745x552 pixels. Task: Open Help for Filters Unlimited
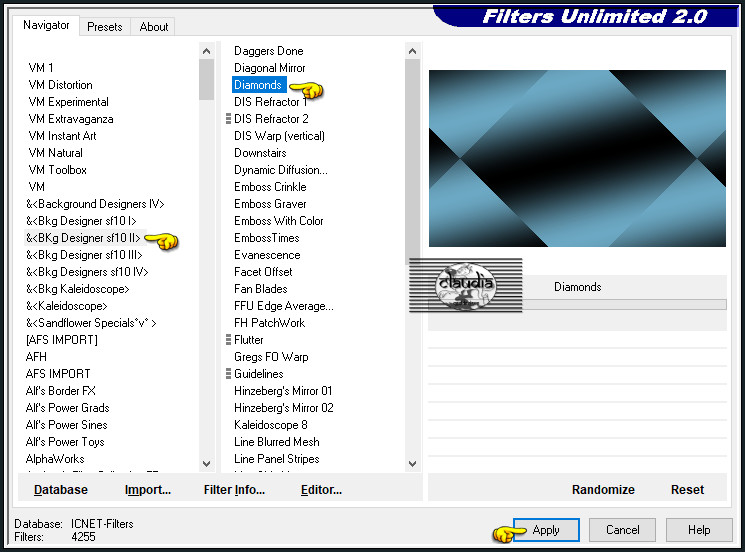pos(699,530)
